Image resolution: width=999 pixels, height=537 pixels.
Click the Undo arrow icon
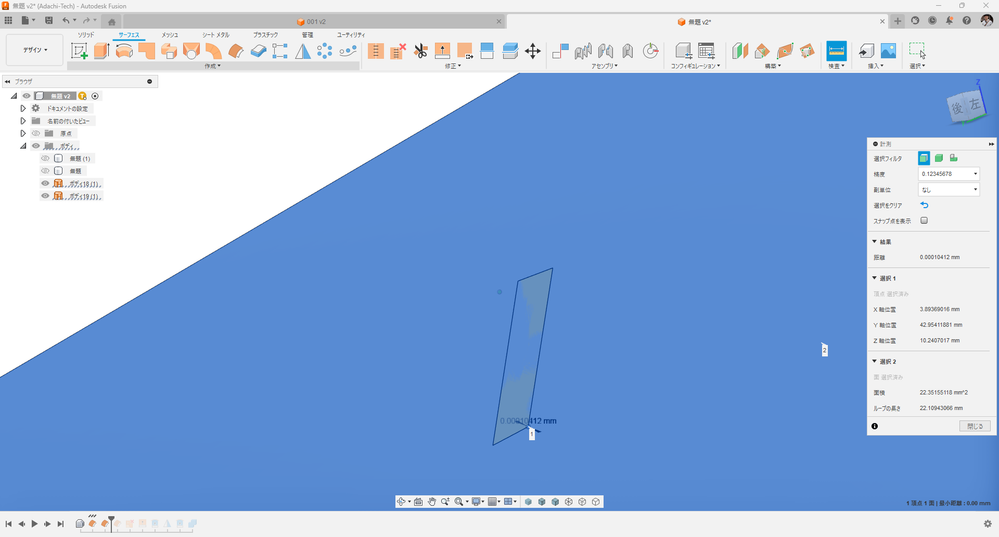tap(66, 20)
